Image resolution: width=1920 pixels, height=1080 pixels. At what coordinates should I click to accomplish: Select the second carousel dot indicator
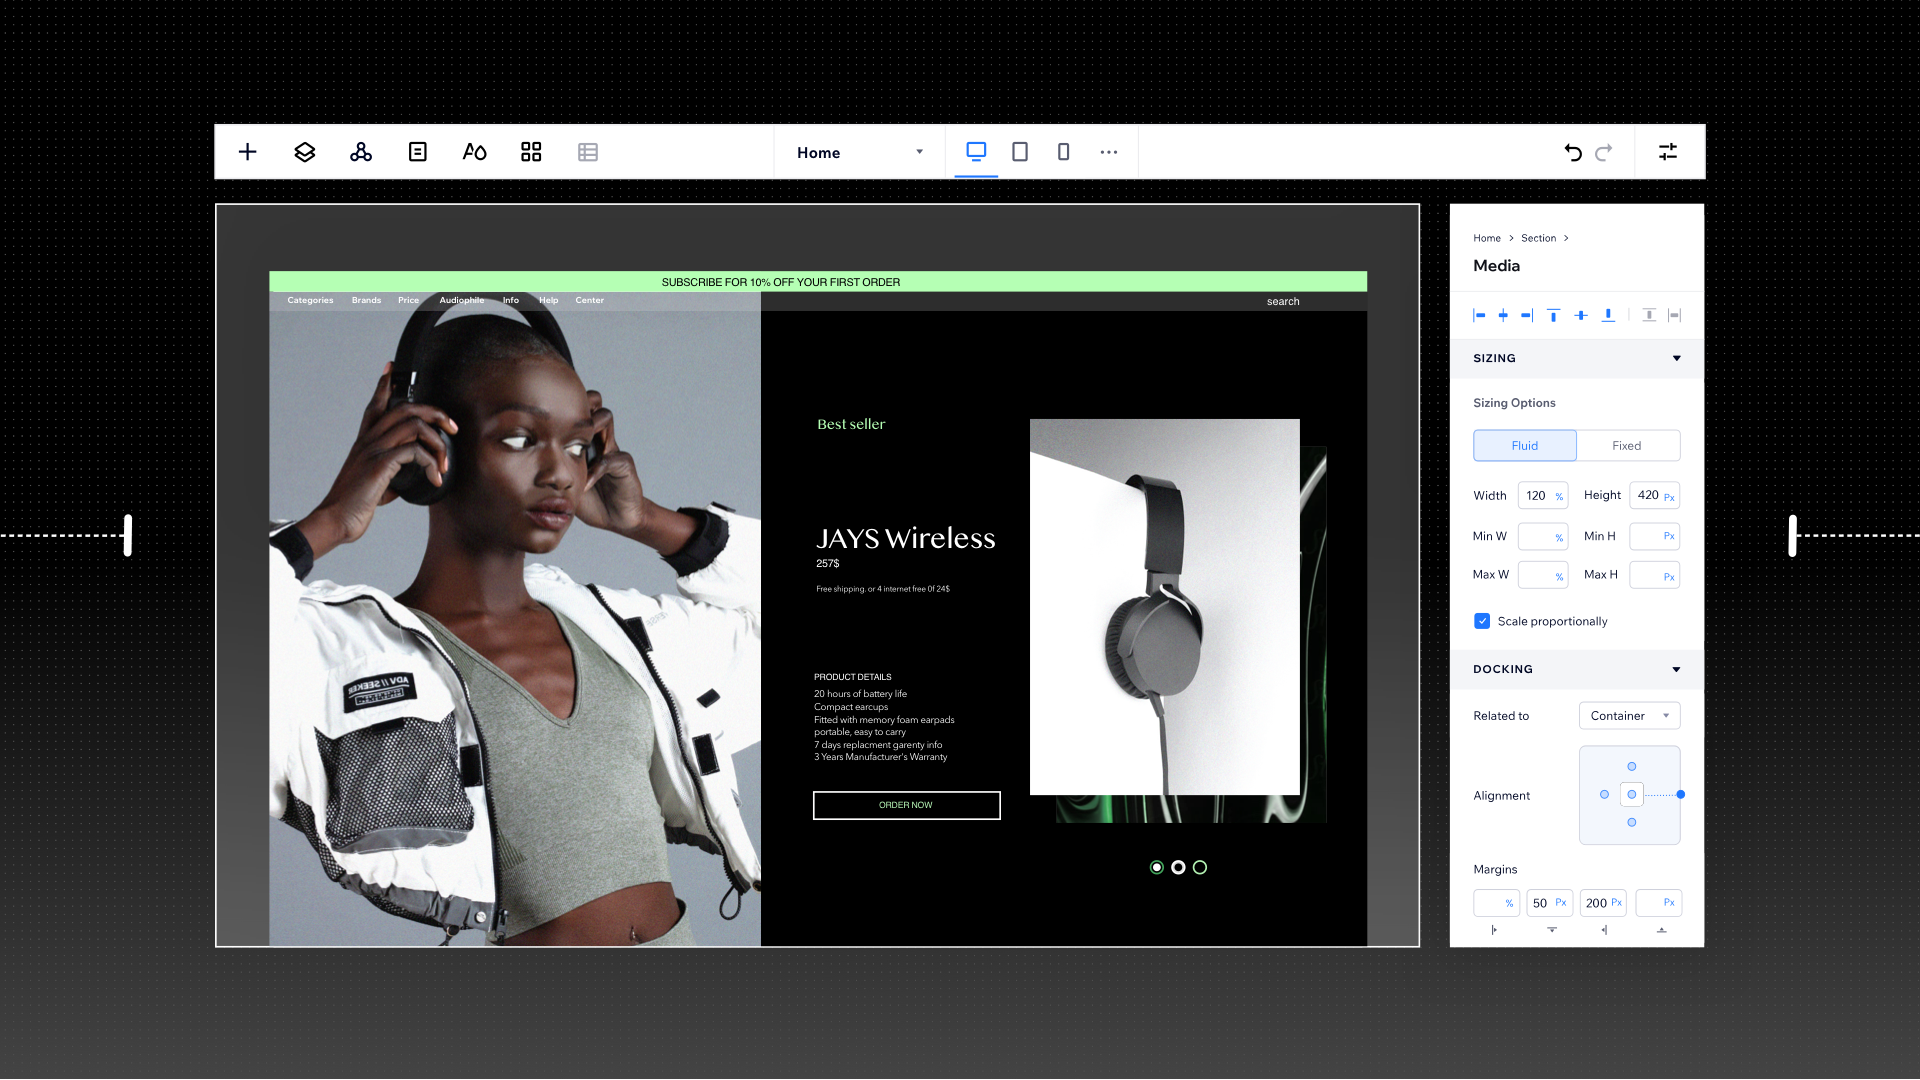coord(1178,867)
